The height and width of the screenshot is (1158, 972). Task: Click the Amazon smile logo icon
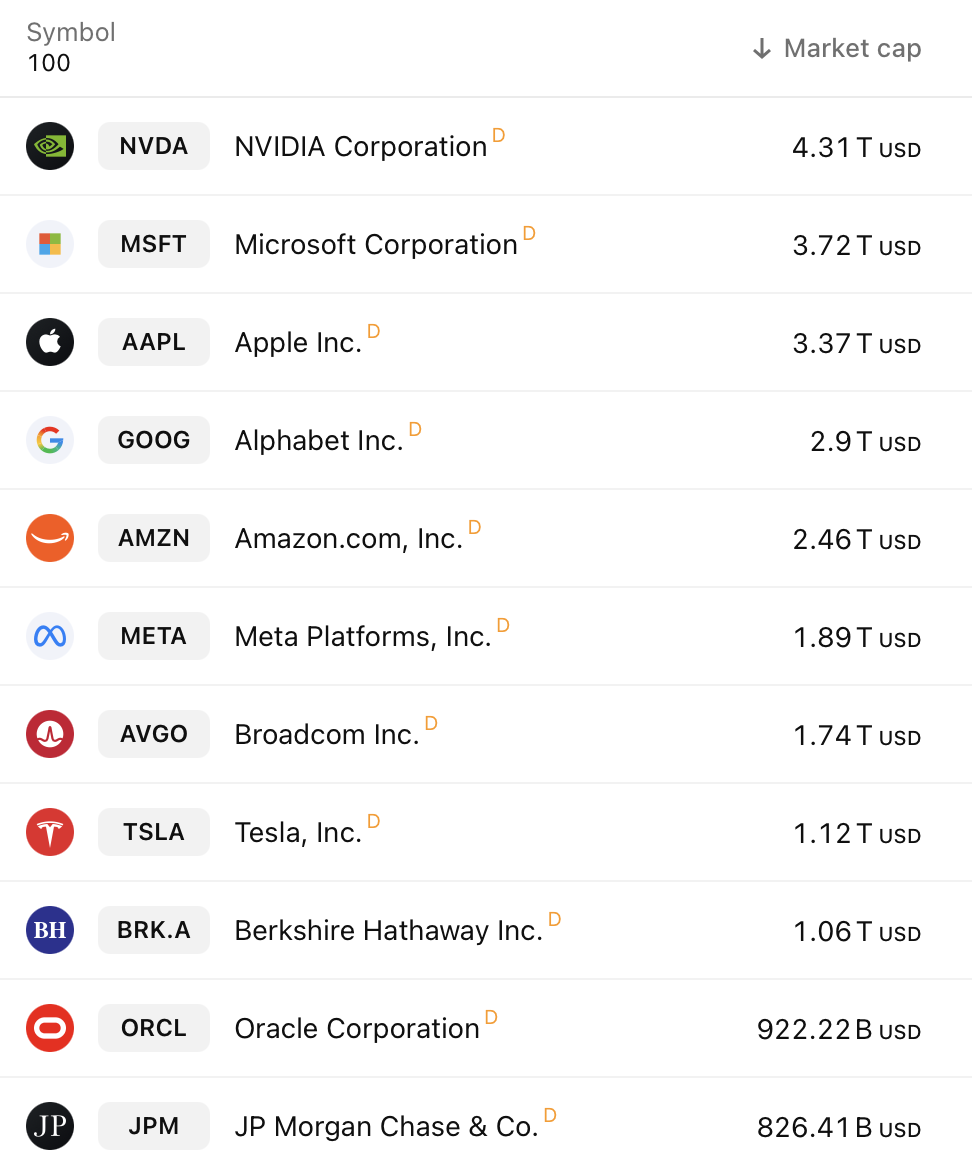tap(49, 538)
